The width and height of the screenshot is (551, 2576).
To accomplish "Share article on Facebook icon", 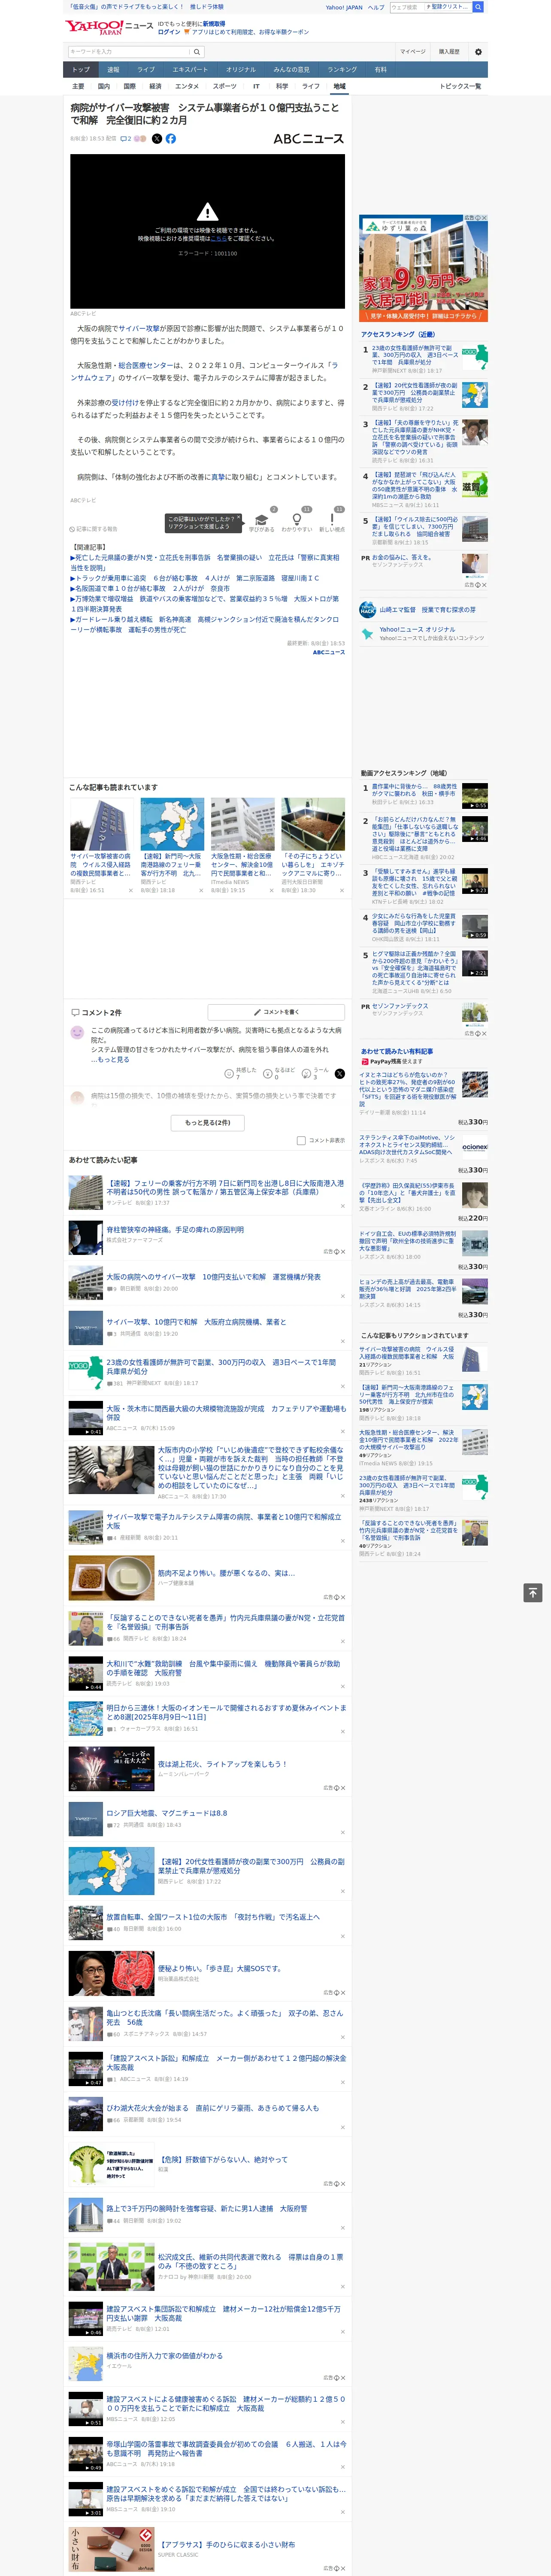I will pyautogui.click(x=170, y=139).
